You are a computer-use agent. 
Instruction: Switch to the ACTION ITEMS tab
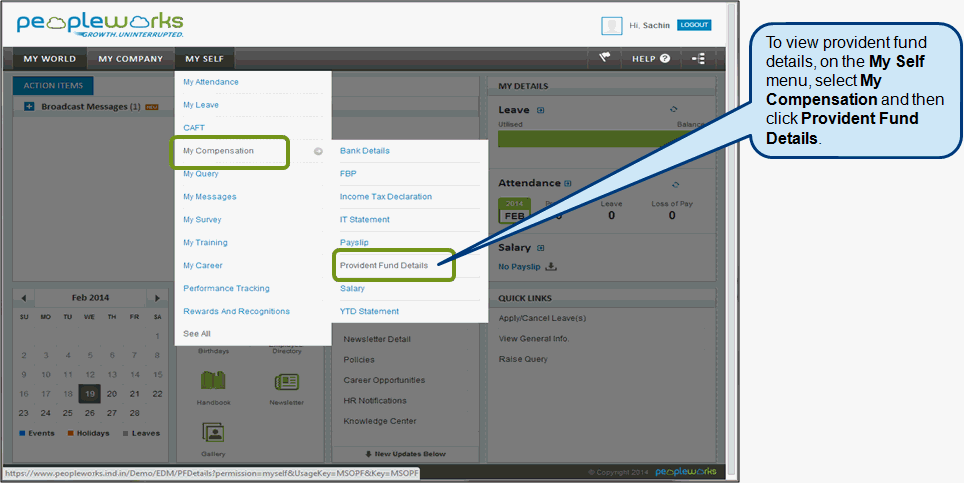(x=53, y=85)
